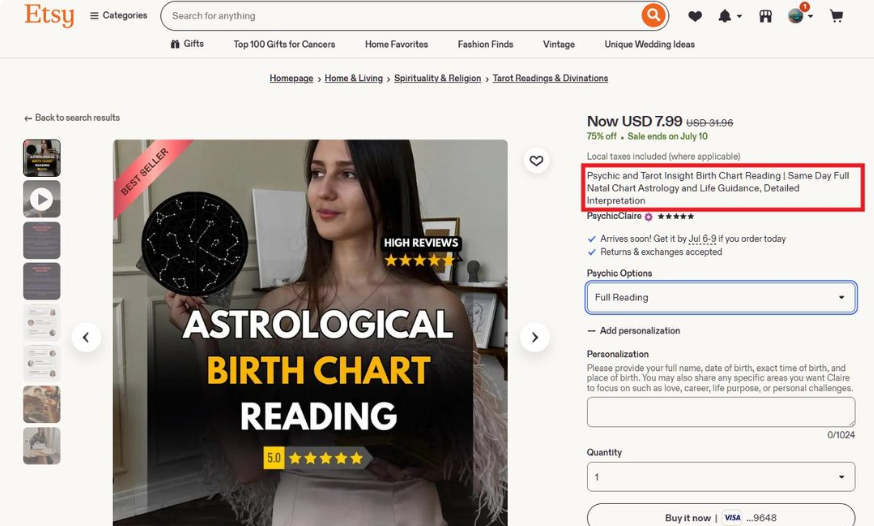Open the five-star shop rating
The width and height of the screenshot is (874, 526).
676,216
